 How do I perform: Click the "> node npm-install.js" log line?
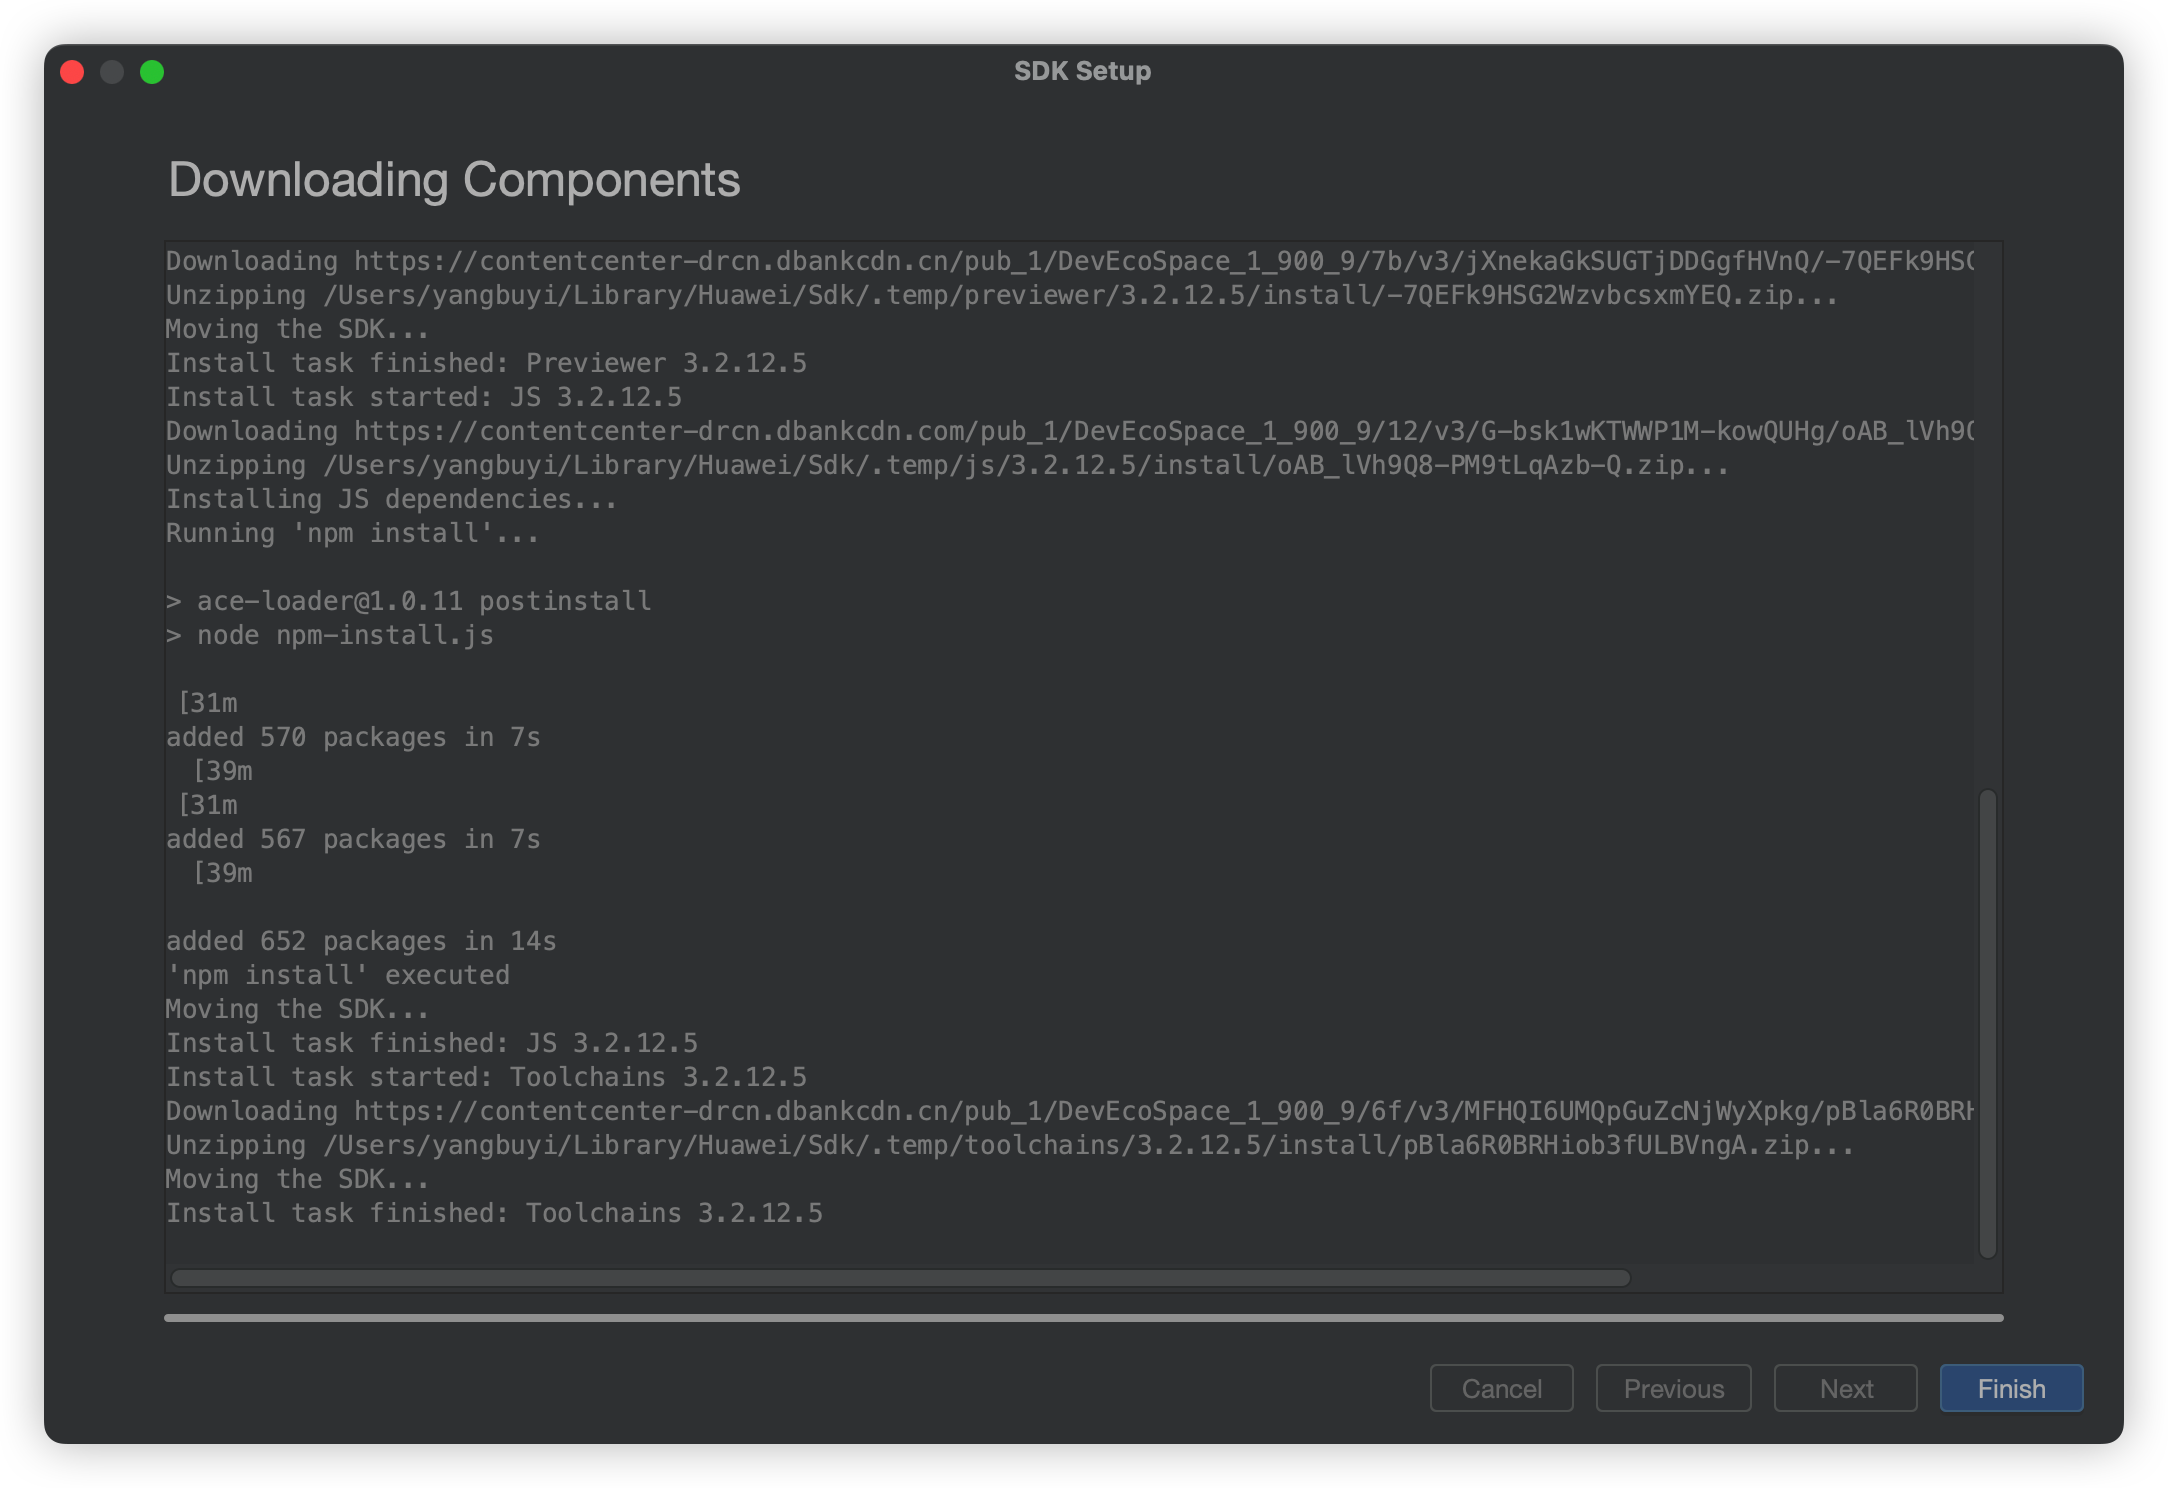[x=330, y=635]
